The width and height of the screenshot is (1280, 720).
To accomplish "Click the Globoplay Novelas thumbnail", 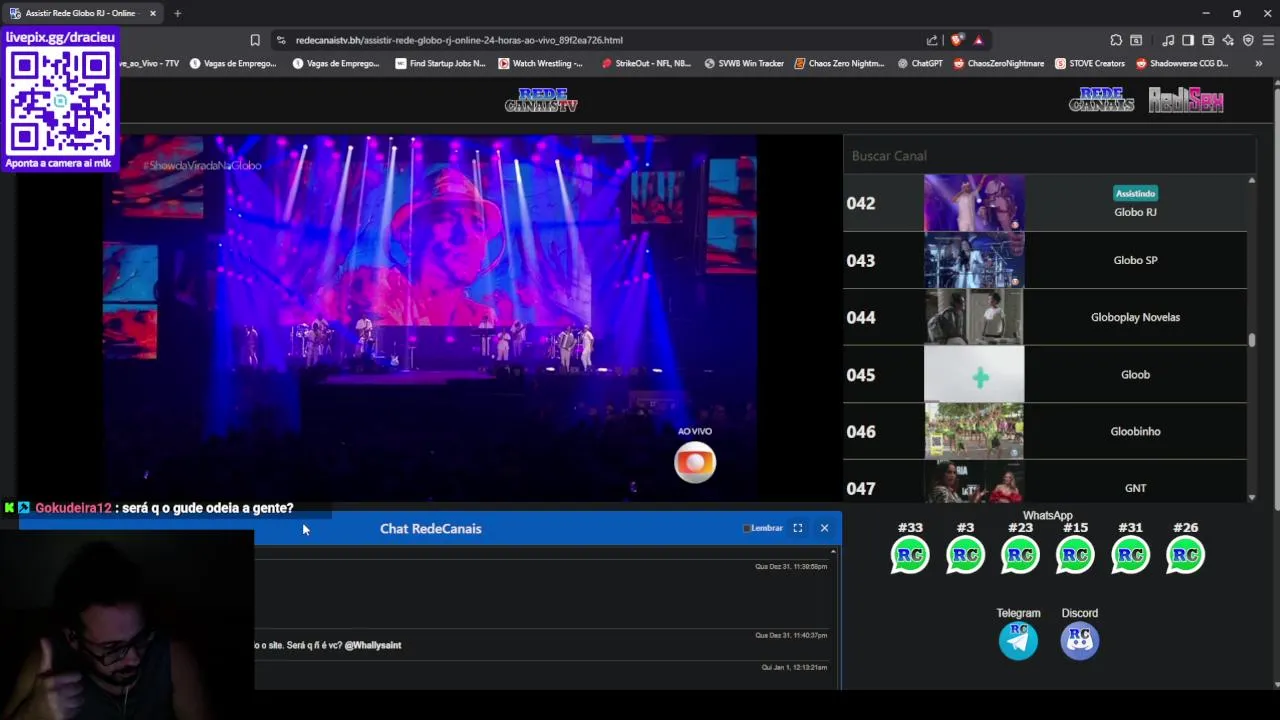I will click(974, 317).
